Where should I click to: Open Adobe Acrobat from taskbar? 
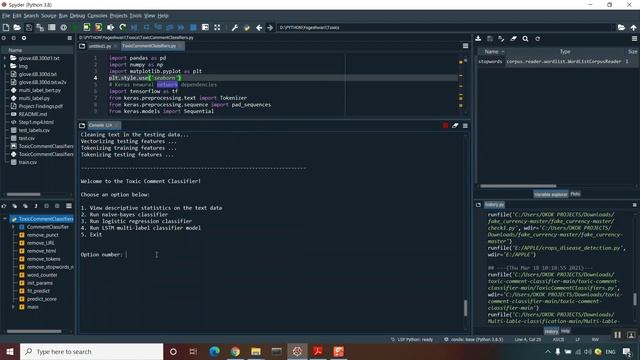(318, 351)
